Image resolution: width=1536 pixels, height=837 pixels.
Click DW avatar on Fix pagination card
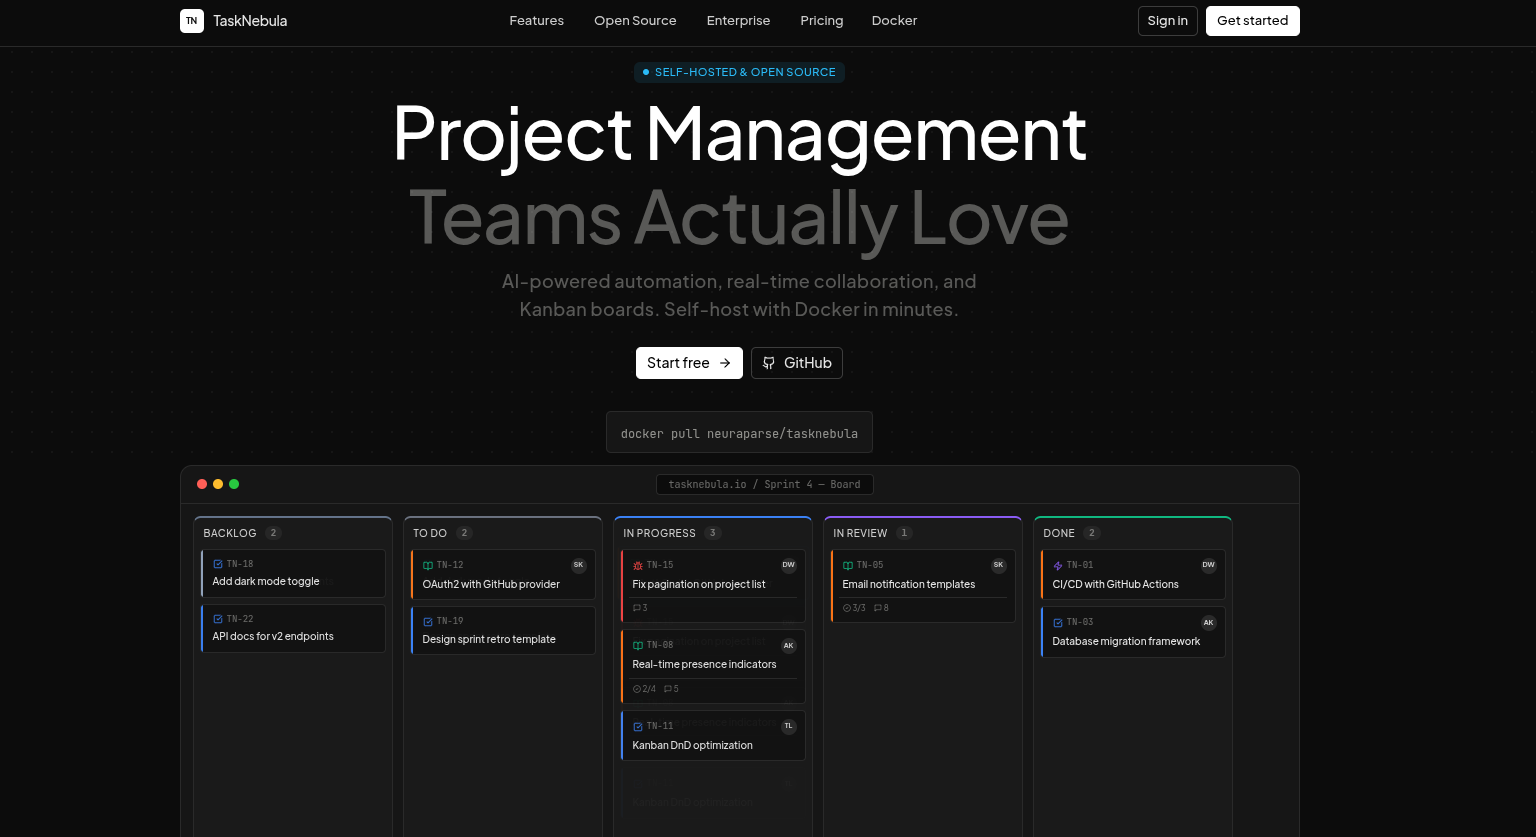[x=789, y=565]
